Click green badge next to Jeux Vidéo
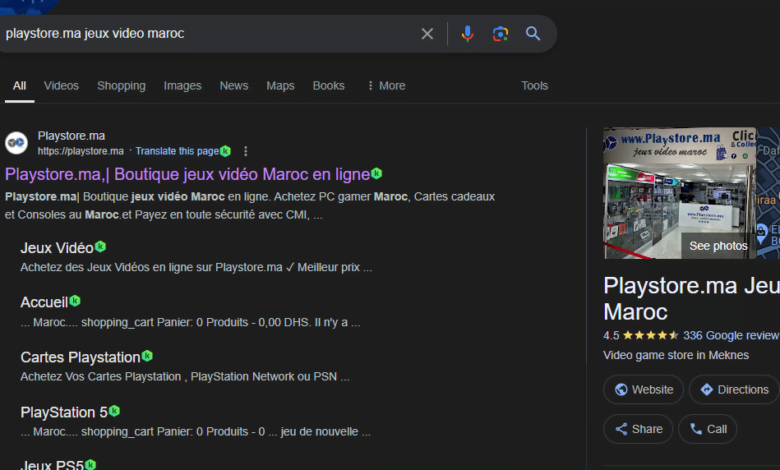 pyautogui.click(x=100, y=246)
